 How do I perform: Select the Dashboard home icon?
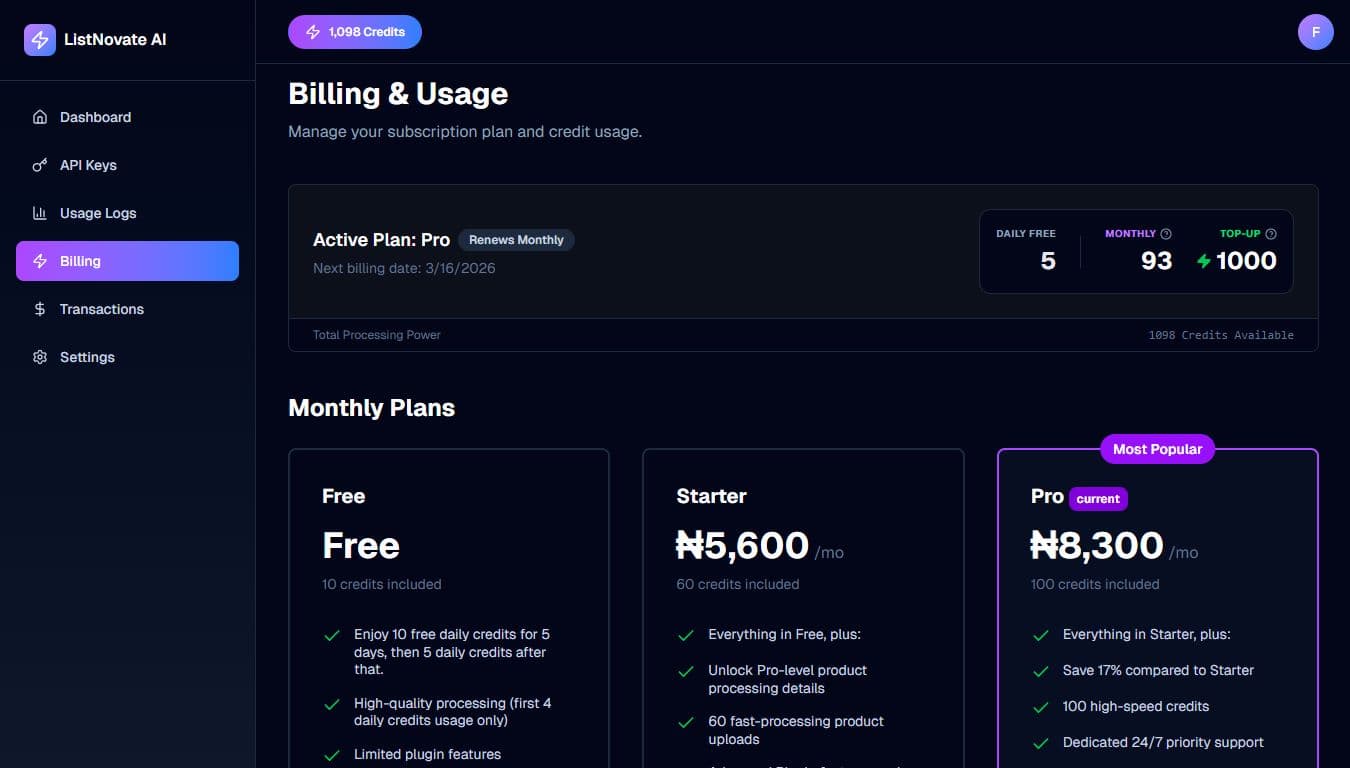pyautogui.click(x=40, y=117)
